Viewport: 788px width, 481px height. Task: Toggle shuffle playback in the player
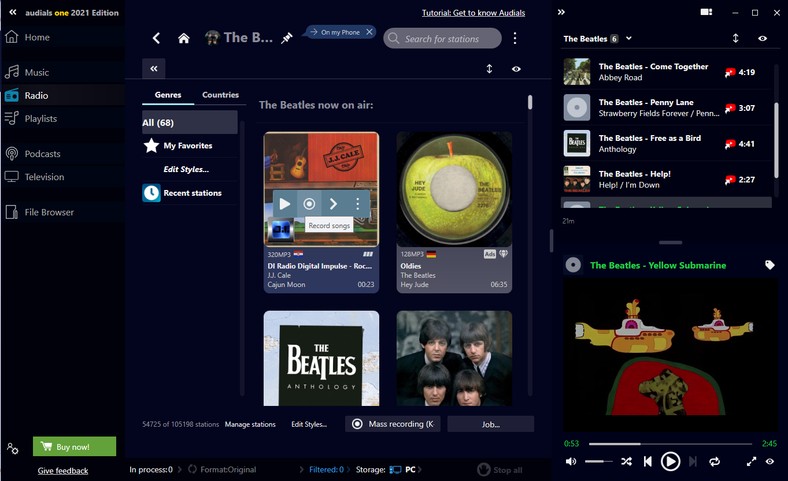[x=626, y=461]
